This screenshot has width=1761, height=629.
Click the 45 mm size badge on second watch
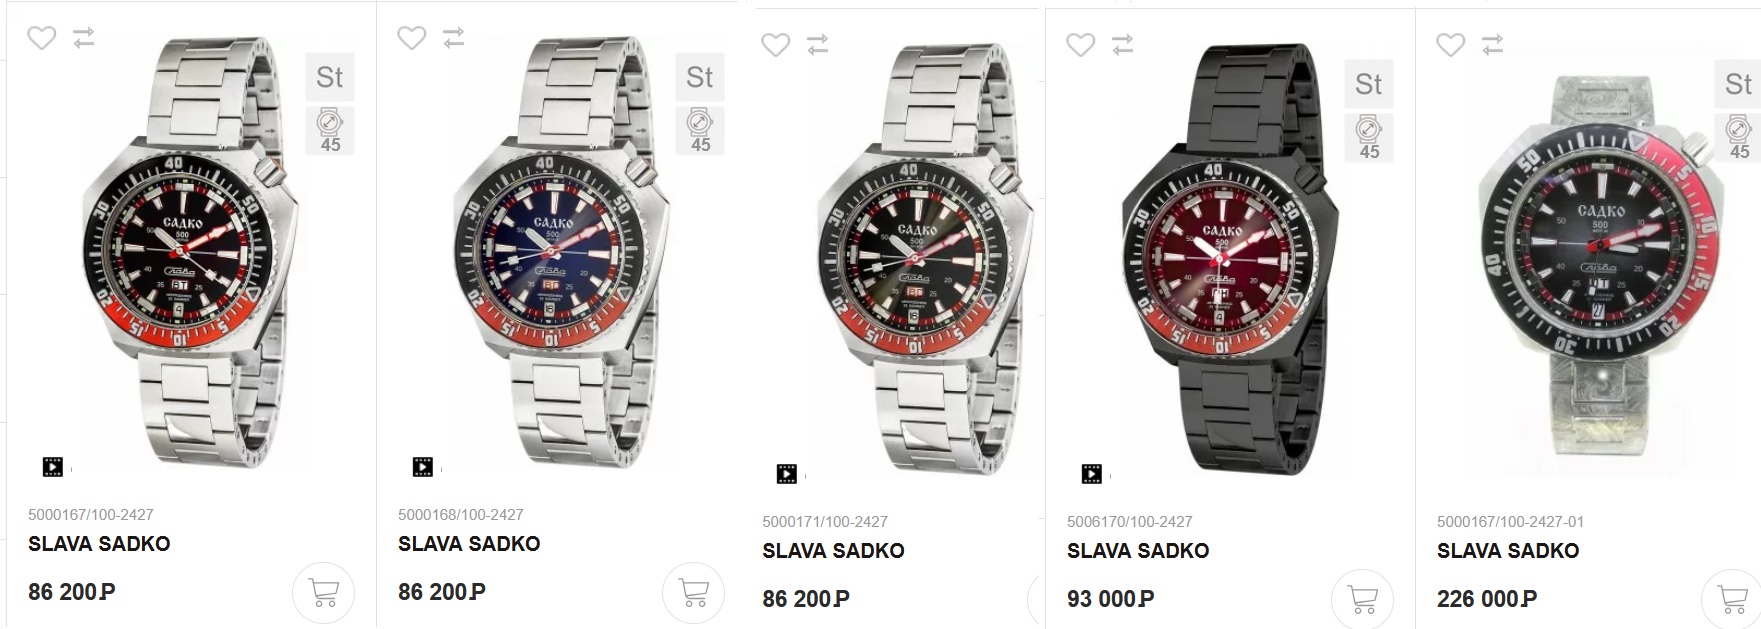(x=700, y=131)
